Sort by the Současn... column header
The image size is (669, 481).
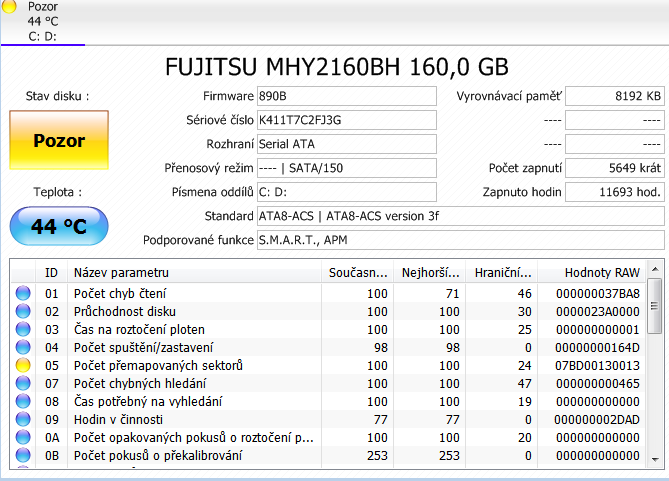pyautogui.click(x=358, y=273)
